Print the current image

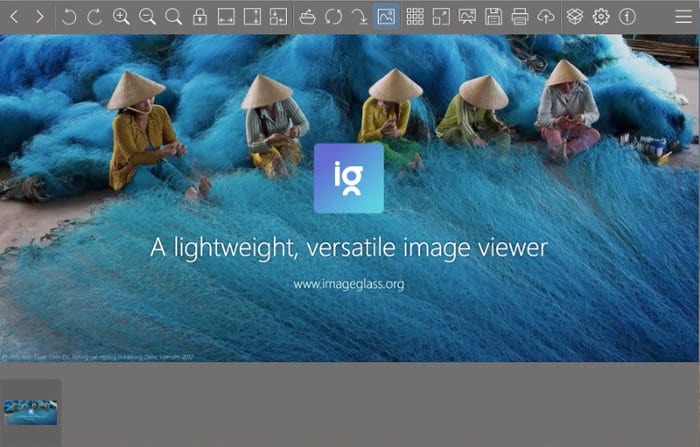click(x=520, y=17)
